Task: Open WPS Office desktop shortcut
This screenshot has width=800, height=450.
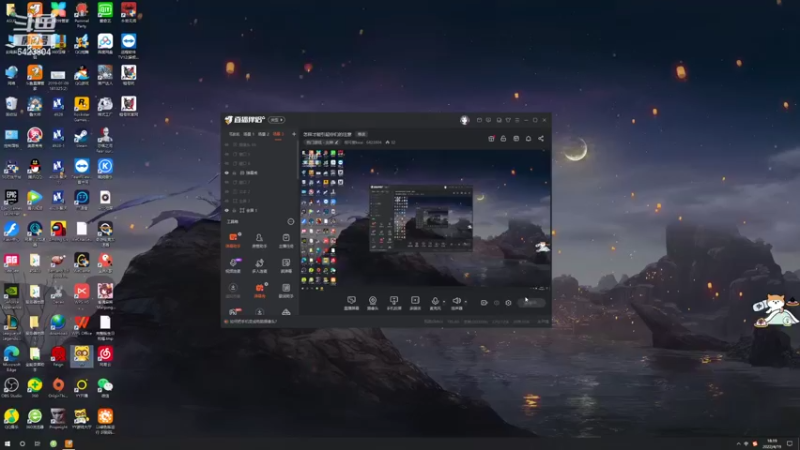Action: coord(82,325)
